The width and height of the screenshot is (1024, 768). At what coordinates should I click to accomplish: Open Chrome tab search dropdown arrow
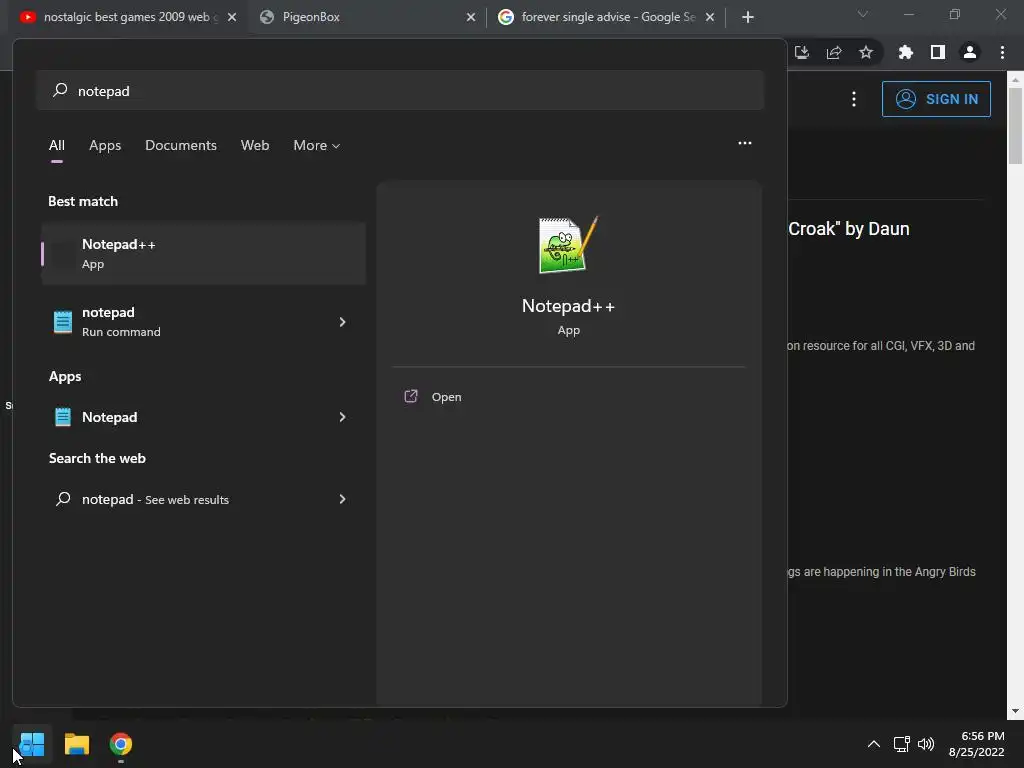click(863, 14)
